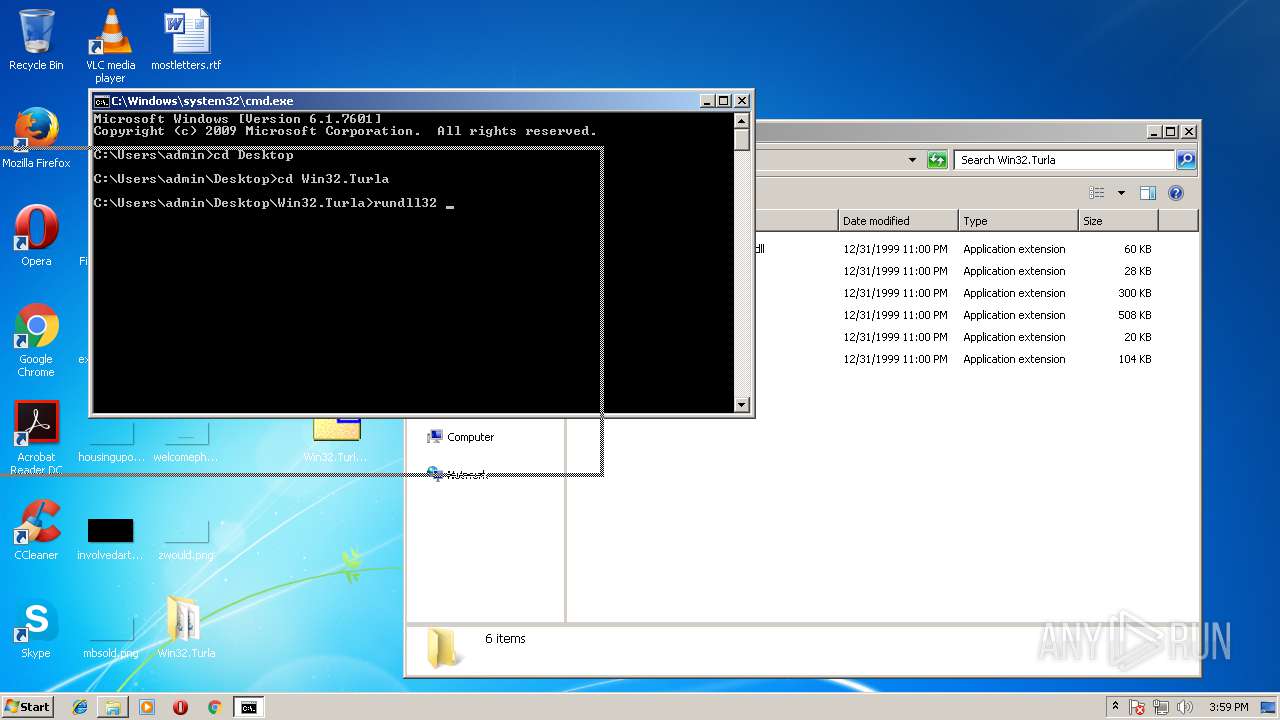1280x720 pixels.
Task: Open Internet Explorer from taskbar
Action: point(80,707)
